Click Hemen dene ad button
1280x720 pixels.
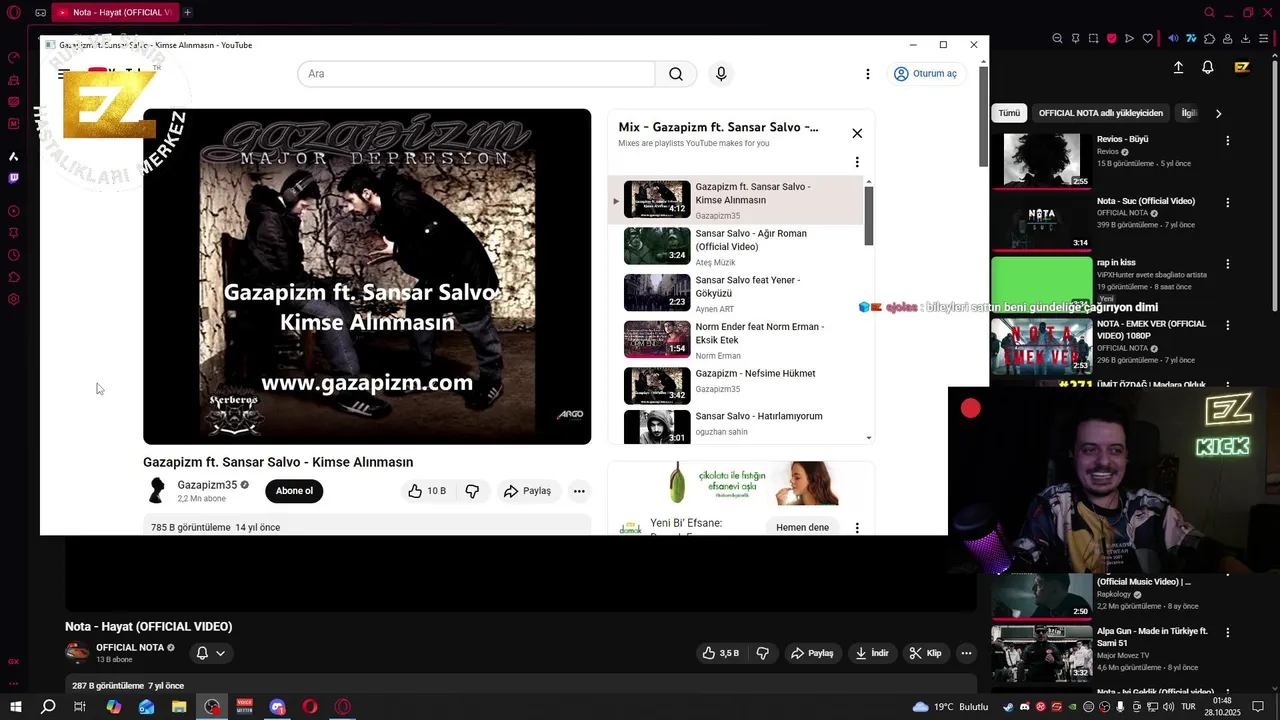pos(802,527)
